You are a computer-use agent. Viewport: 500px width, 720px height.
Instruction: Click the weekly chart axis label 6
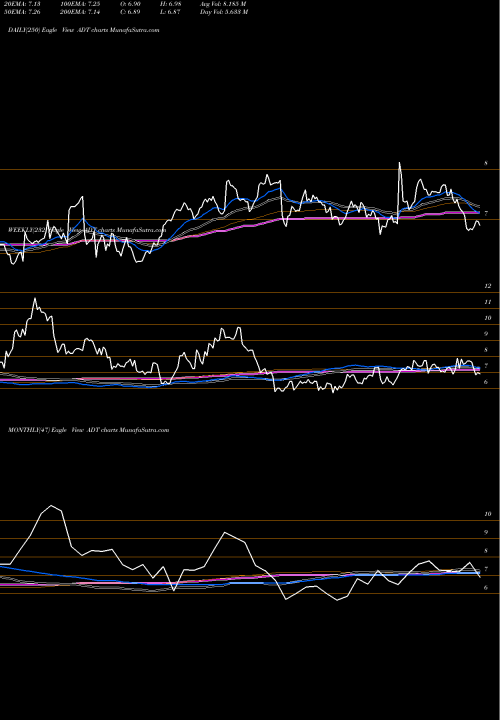pyautogui.click(x=486, y=382)
